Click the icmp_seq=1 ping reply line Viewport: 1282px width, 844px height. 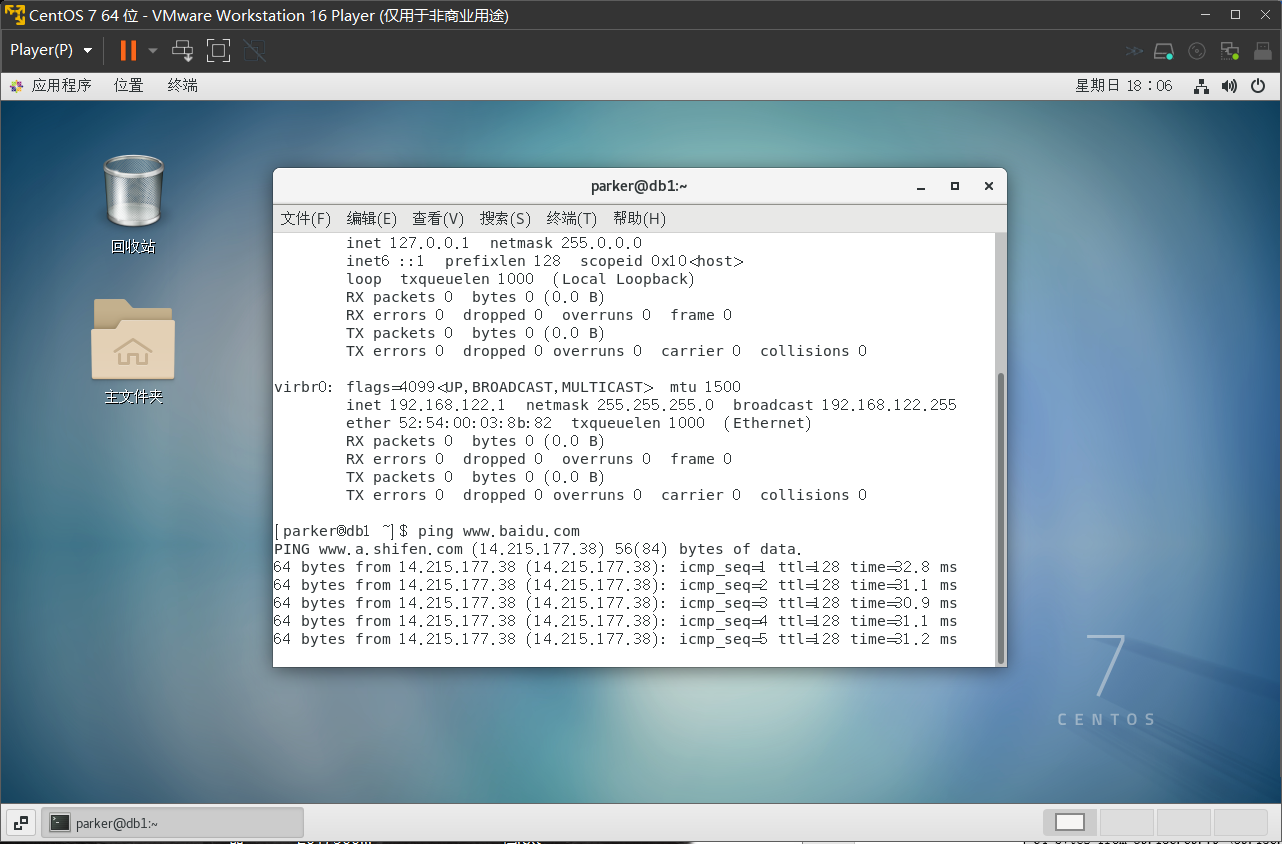click(615, 567)
